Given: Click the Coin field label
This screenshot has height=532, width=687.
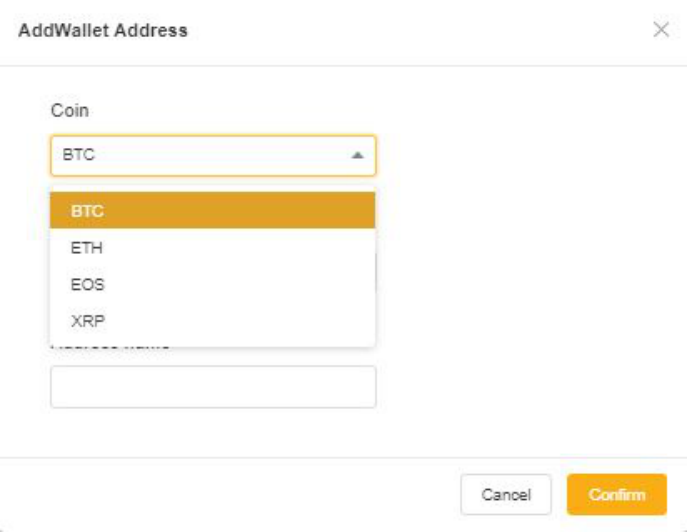Looking at the screenshot, I should click(70, 110).
